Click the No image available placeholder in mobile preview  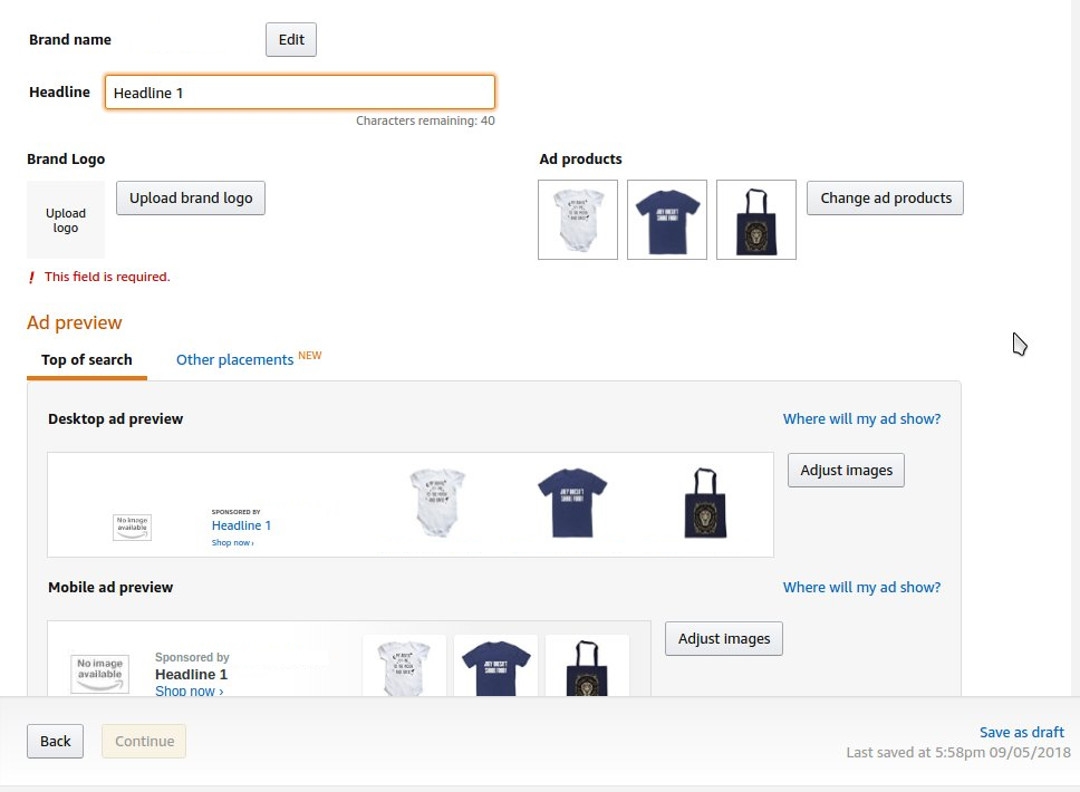(99, 674)
